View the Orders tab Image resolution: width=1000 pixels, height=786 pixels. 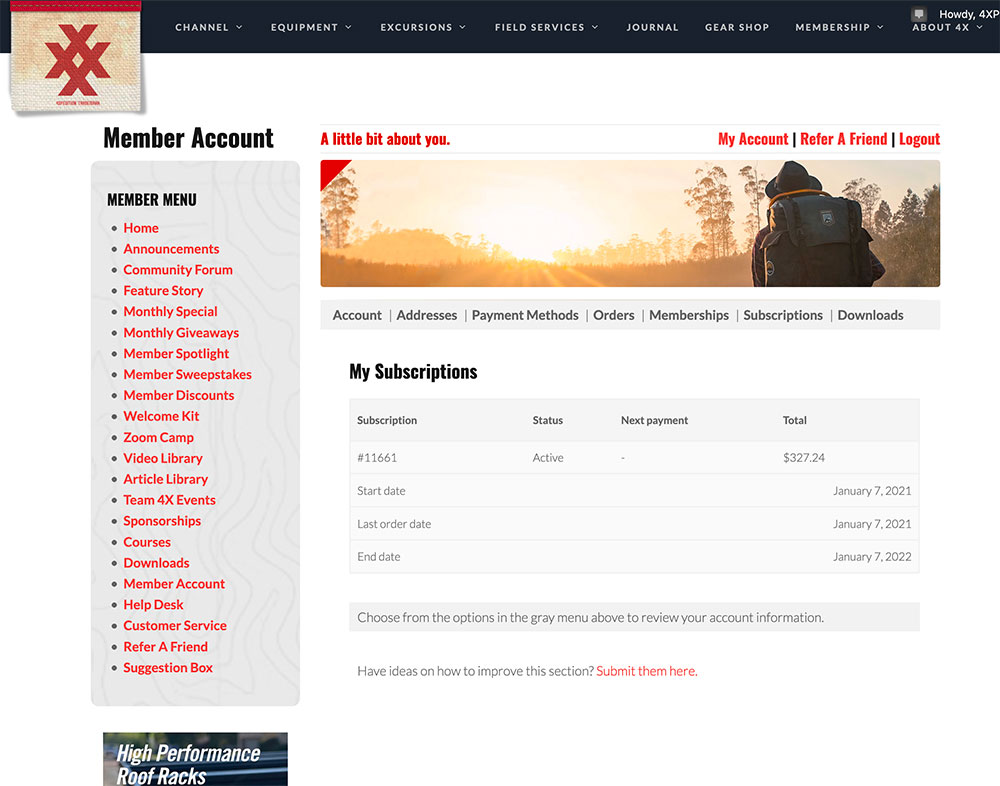[614, 315]
